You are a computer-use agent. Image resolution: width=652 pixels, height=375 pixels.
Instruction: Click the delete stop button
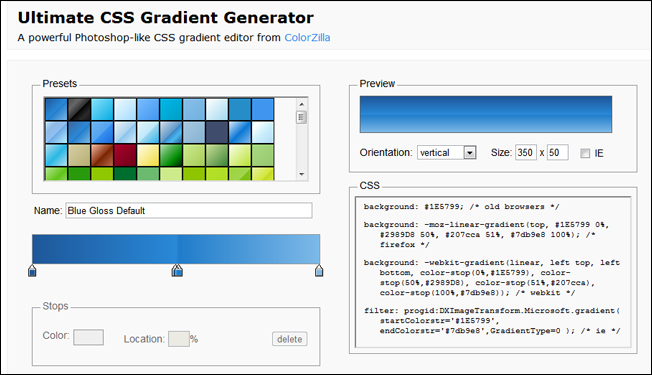coord(290,339)
